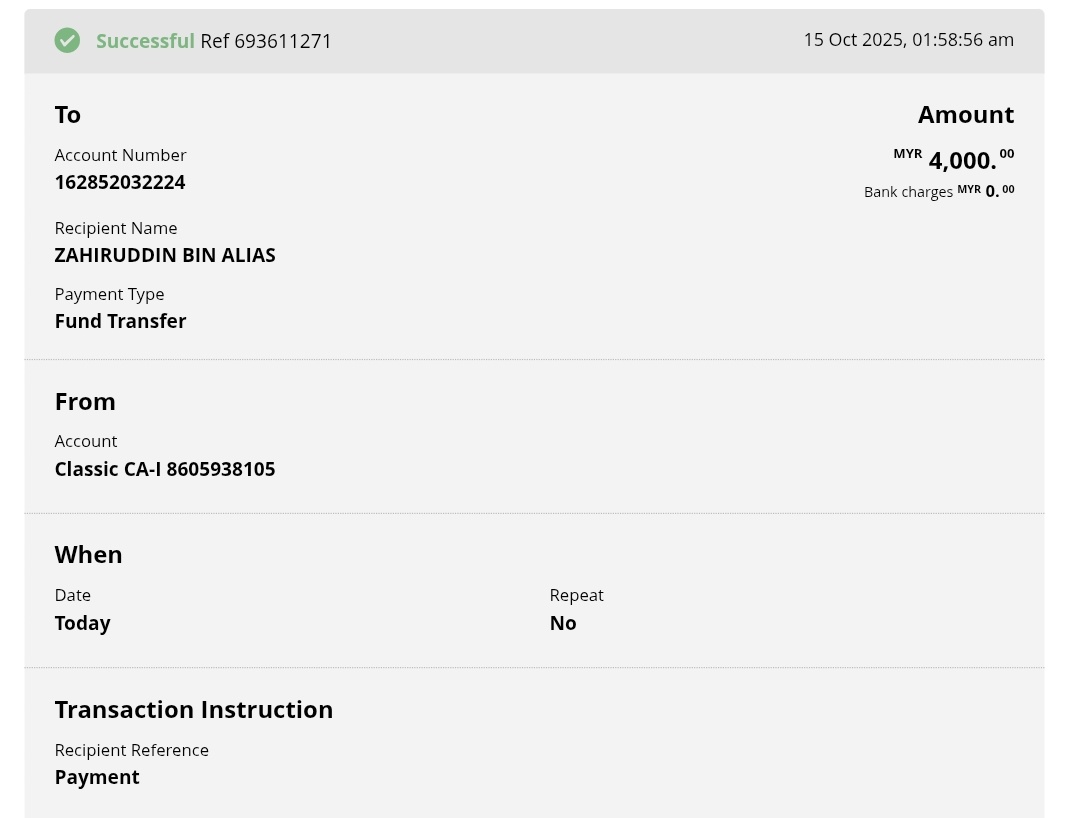Image resolution: width=1080 pixels, height=818 pixels.
Task: Click the Recipient Name label
Action: pyautogui.click(x=116, y=228)
